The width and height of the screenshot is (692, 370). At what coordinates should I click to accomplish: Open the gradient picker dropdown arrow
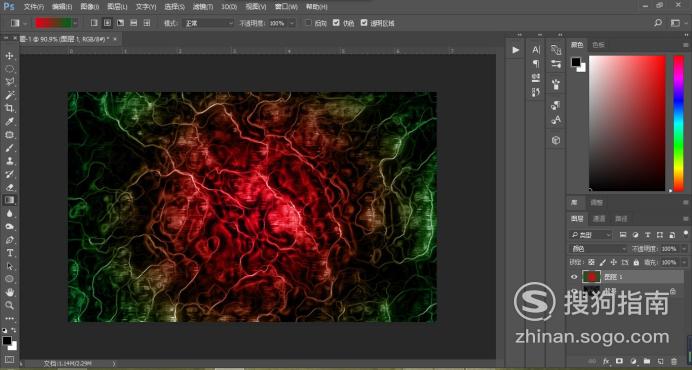point(76,23)
